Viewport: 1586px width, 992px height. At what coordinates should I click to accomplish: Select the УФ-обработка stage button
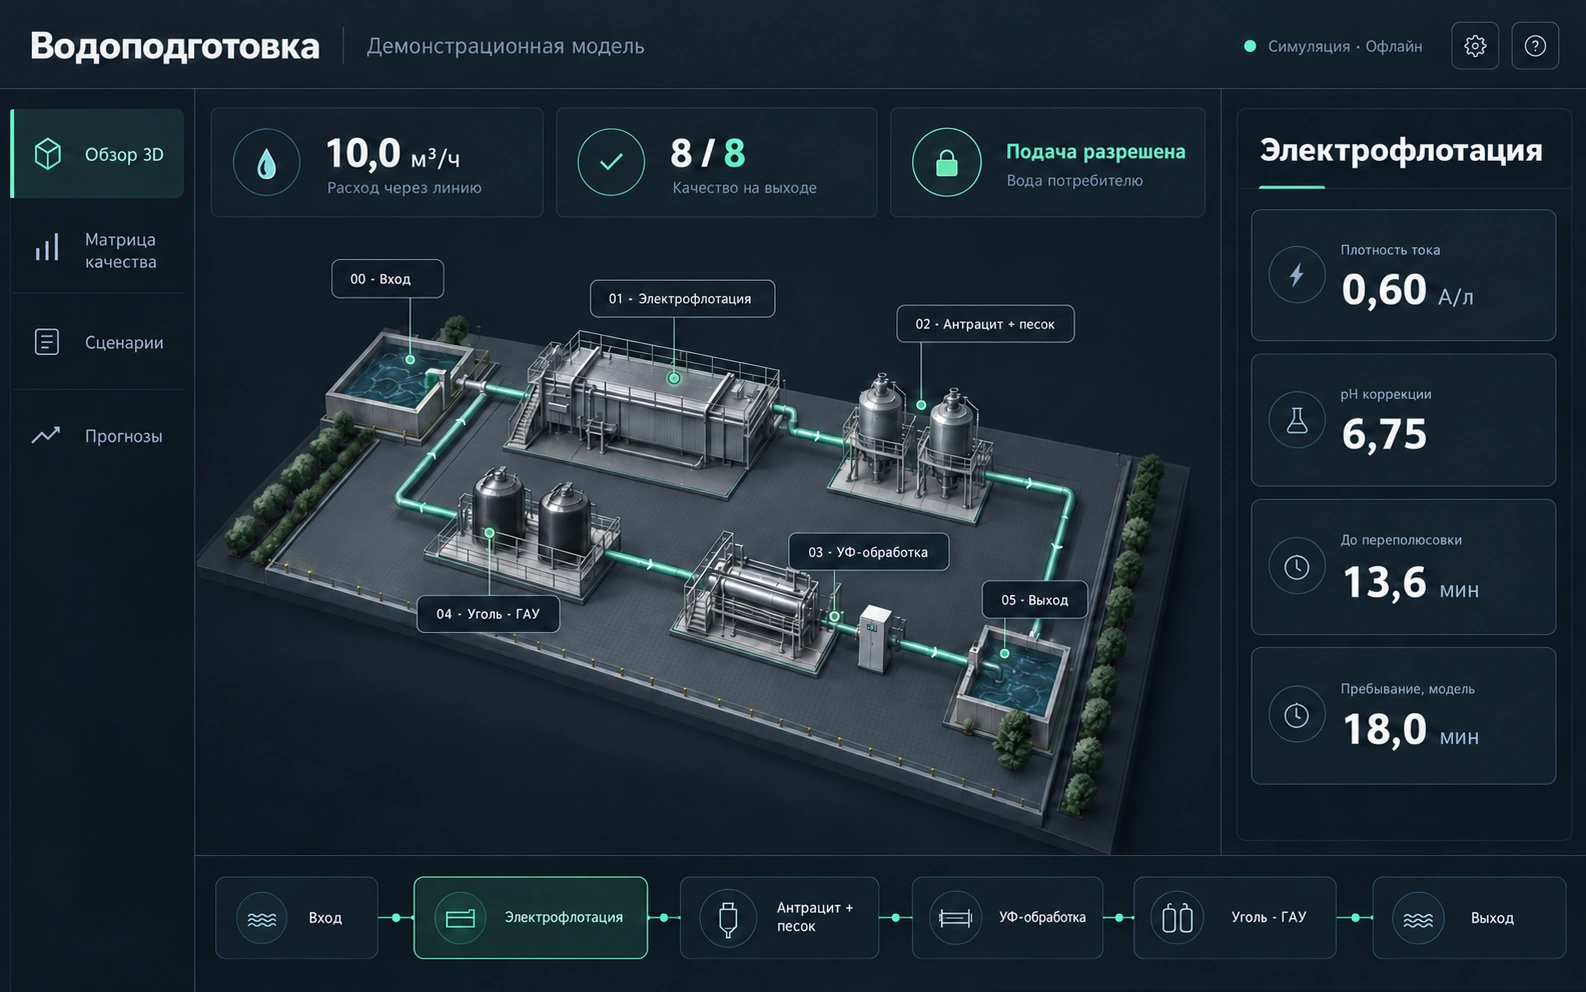pyautogui.click(x=1008, y=918)
